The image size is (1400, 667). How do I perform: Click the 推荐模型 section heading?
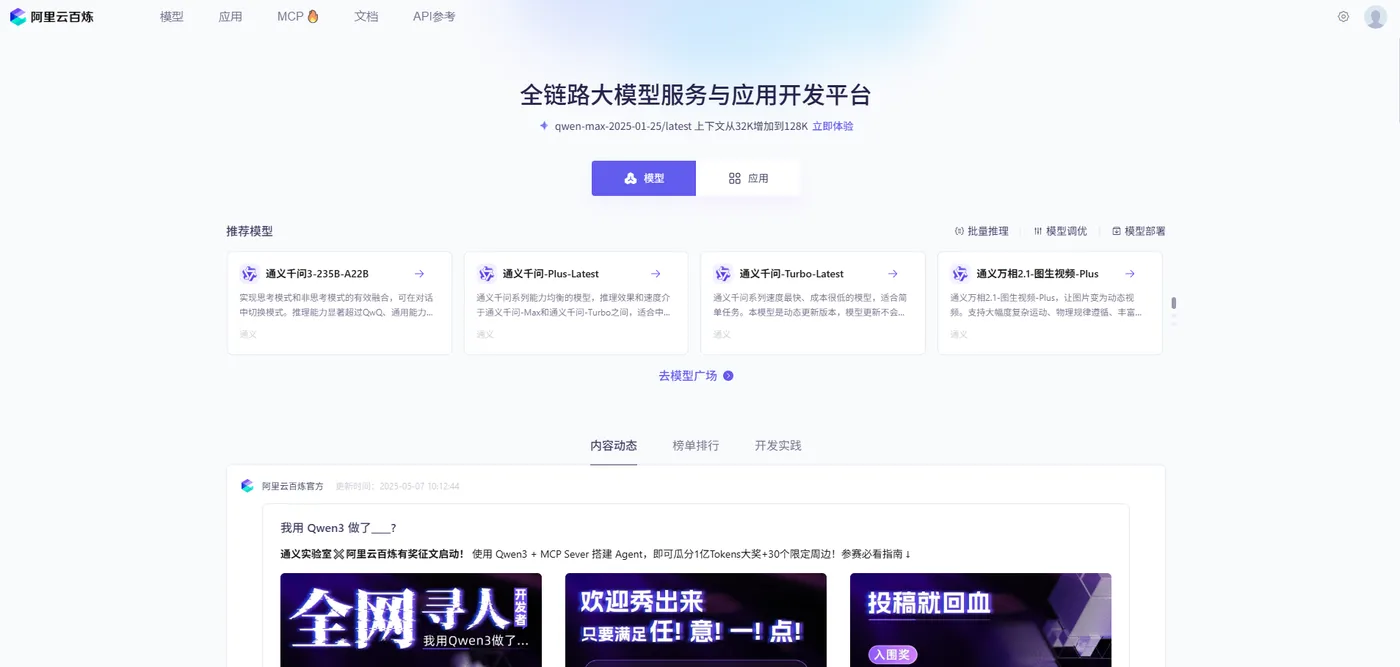pos(249,231)
